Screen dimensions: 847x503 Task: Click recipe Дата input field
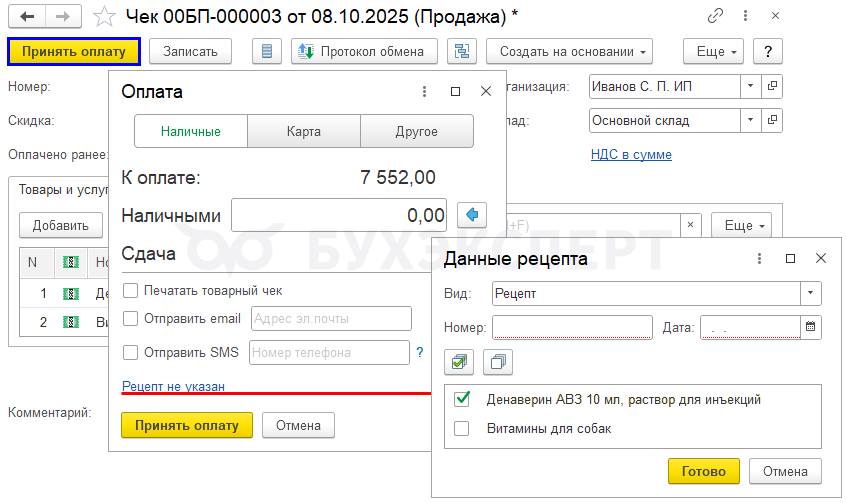(x=750, y=327)
